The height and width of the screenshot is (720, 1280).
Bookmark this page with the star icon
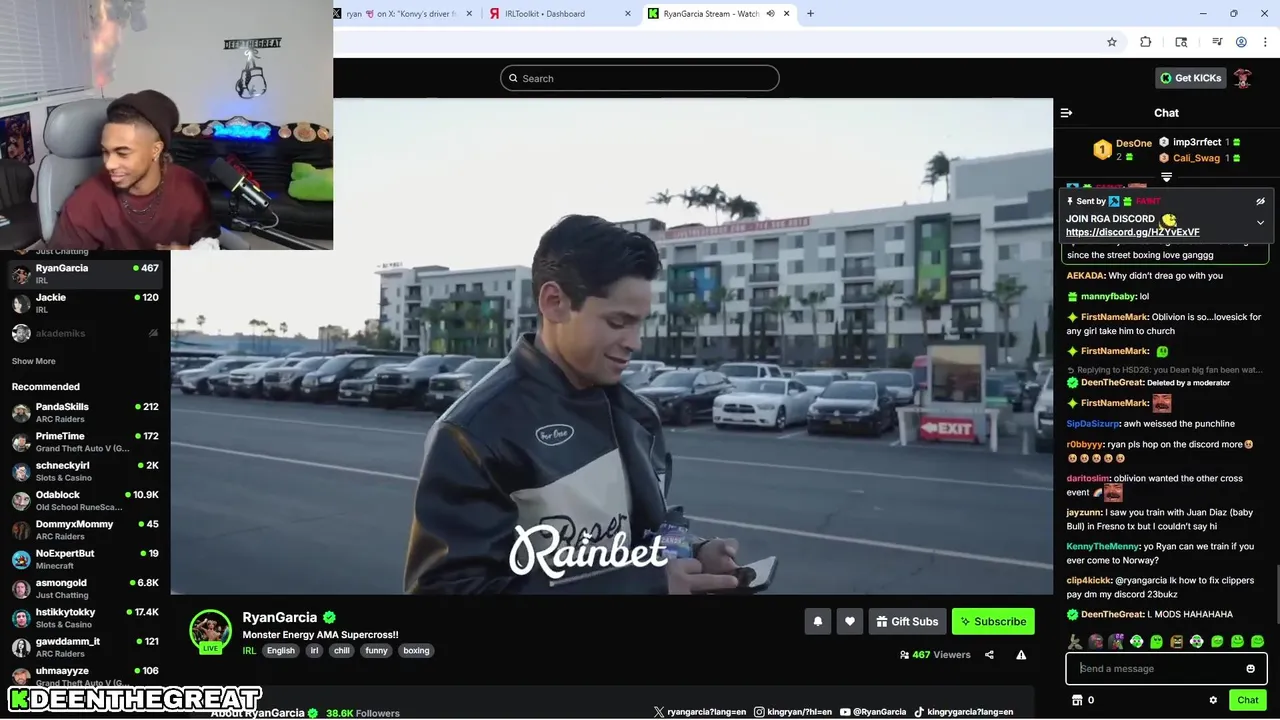[x=1111, y=42]
